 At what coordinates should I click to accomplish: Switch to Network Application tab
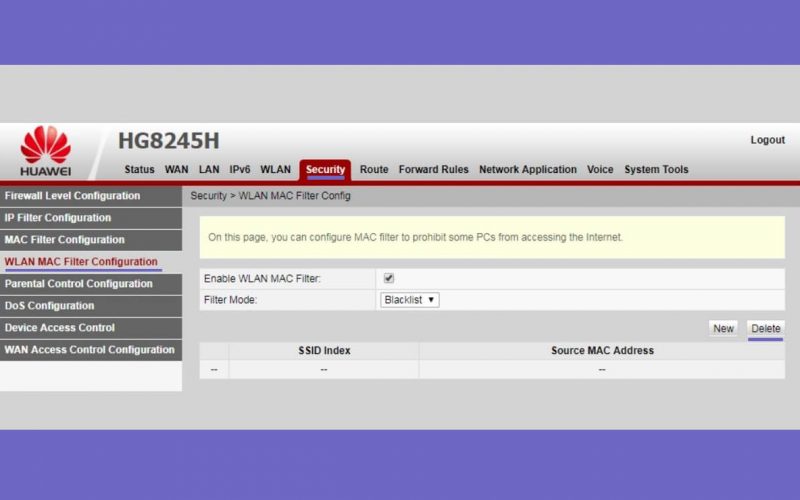click(528, 169)
